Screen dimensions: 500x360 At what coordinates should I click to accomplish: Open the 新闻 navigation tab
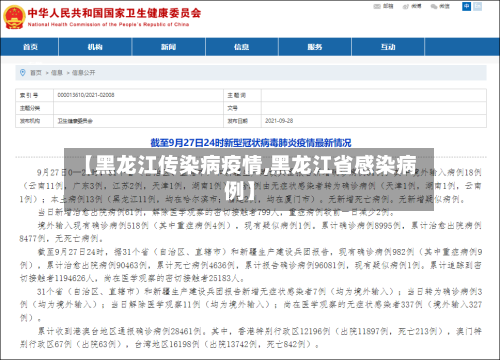click(168, 47)
